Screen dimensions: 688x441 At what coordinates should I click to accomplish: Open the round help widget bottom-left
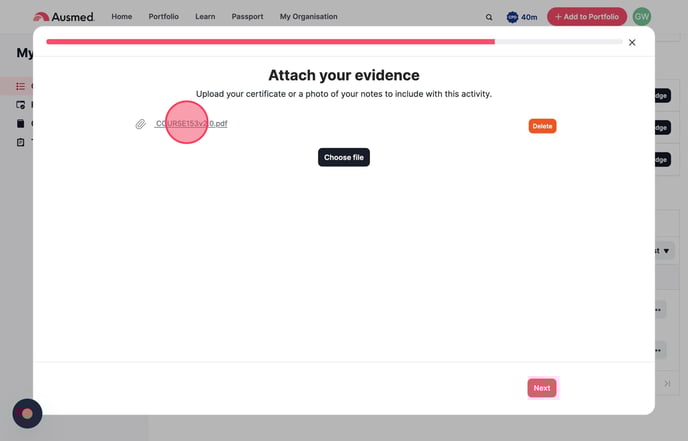coord(27,413)
